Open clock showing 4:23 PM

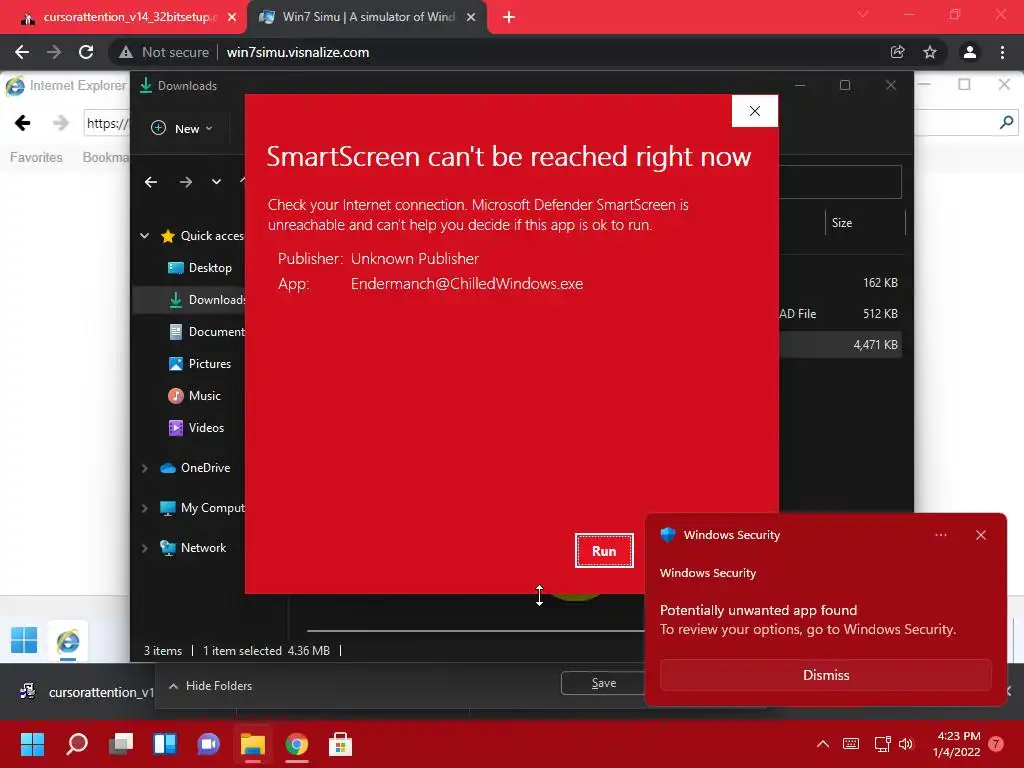click(957, 744)
